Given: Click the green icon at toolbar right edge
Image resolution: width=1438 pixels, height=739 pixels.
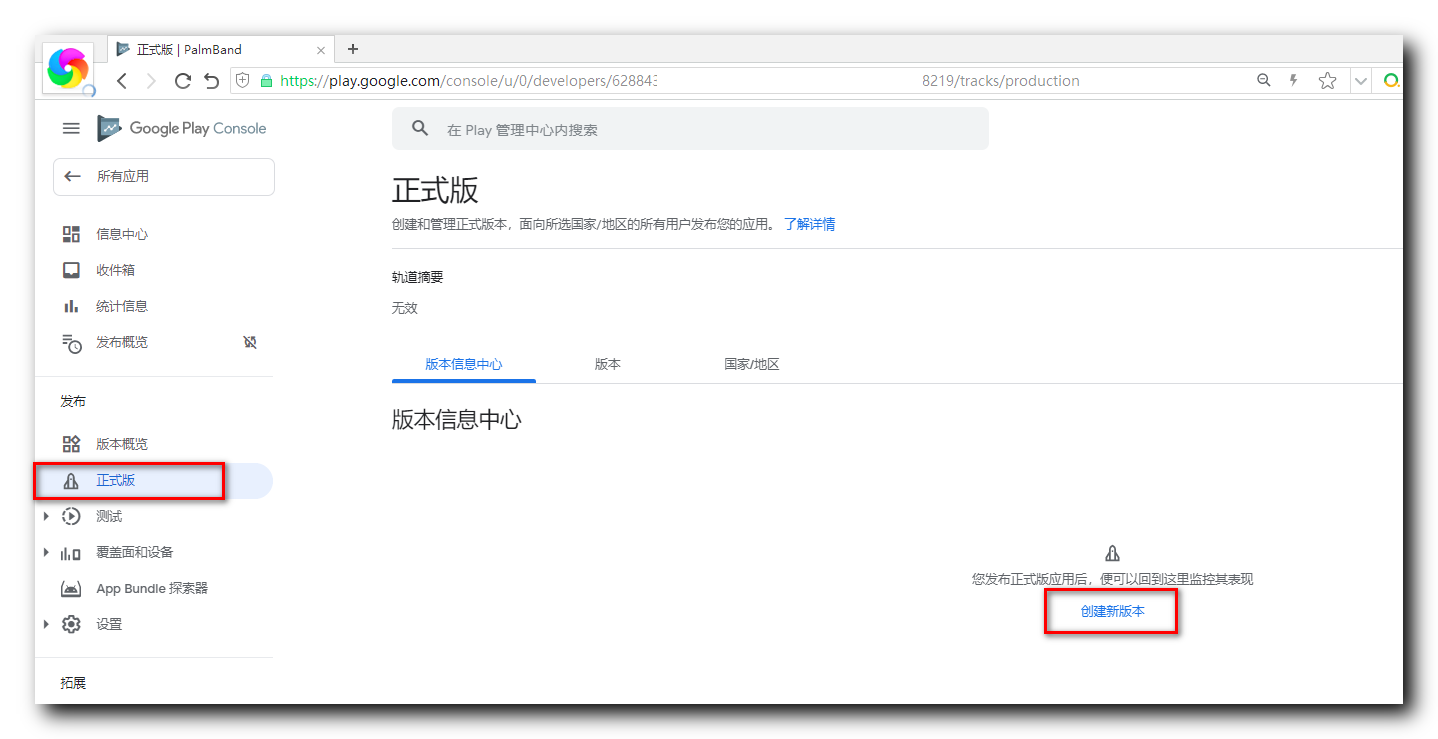Looking at the screenshot, I should (x=1392, y=81).
